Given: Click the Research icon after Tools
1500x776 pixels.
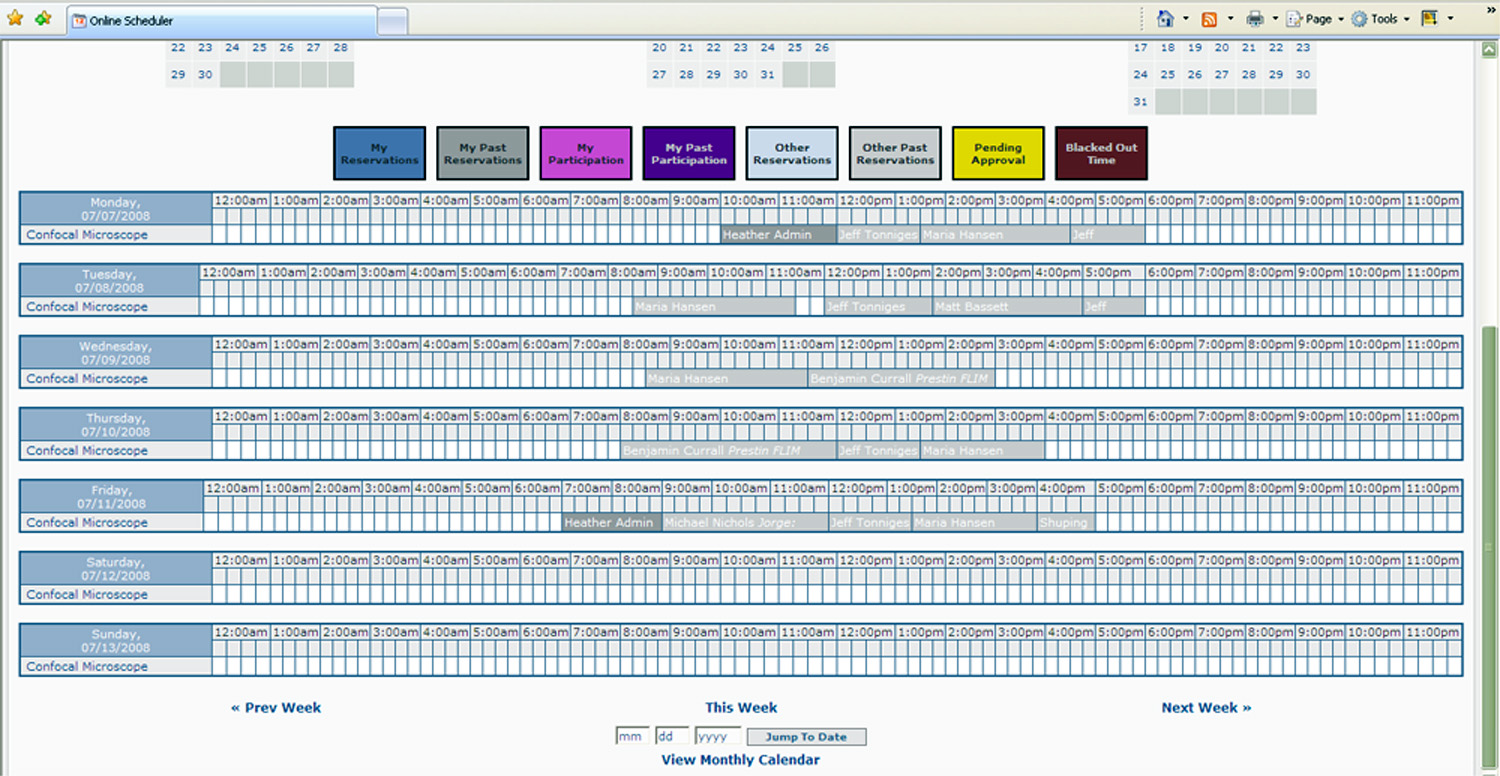Looking at the screenshot, I should pyautogui.click(x=1430, y=19).
